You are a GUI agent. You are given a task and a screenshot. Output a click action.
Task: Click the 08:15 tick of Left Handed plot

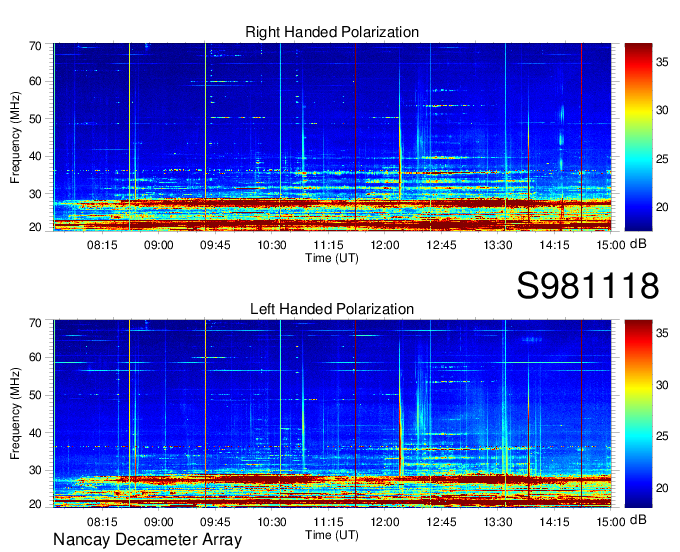pos(102,522)
